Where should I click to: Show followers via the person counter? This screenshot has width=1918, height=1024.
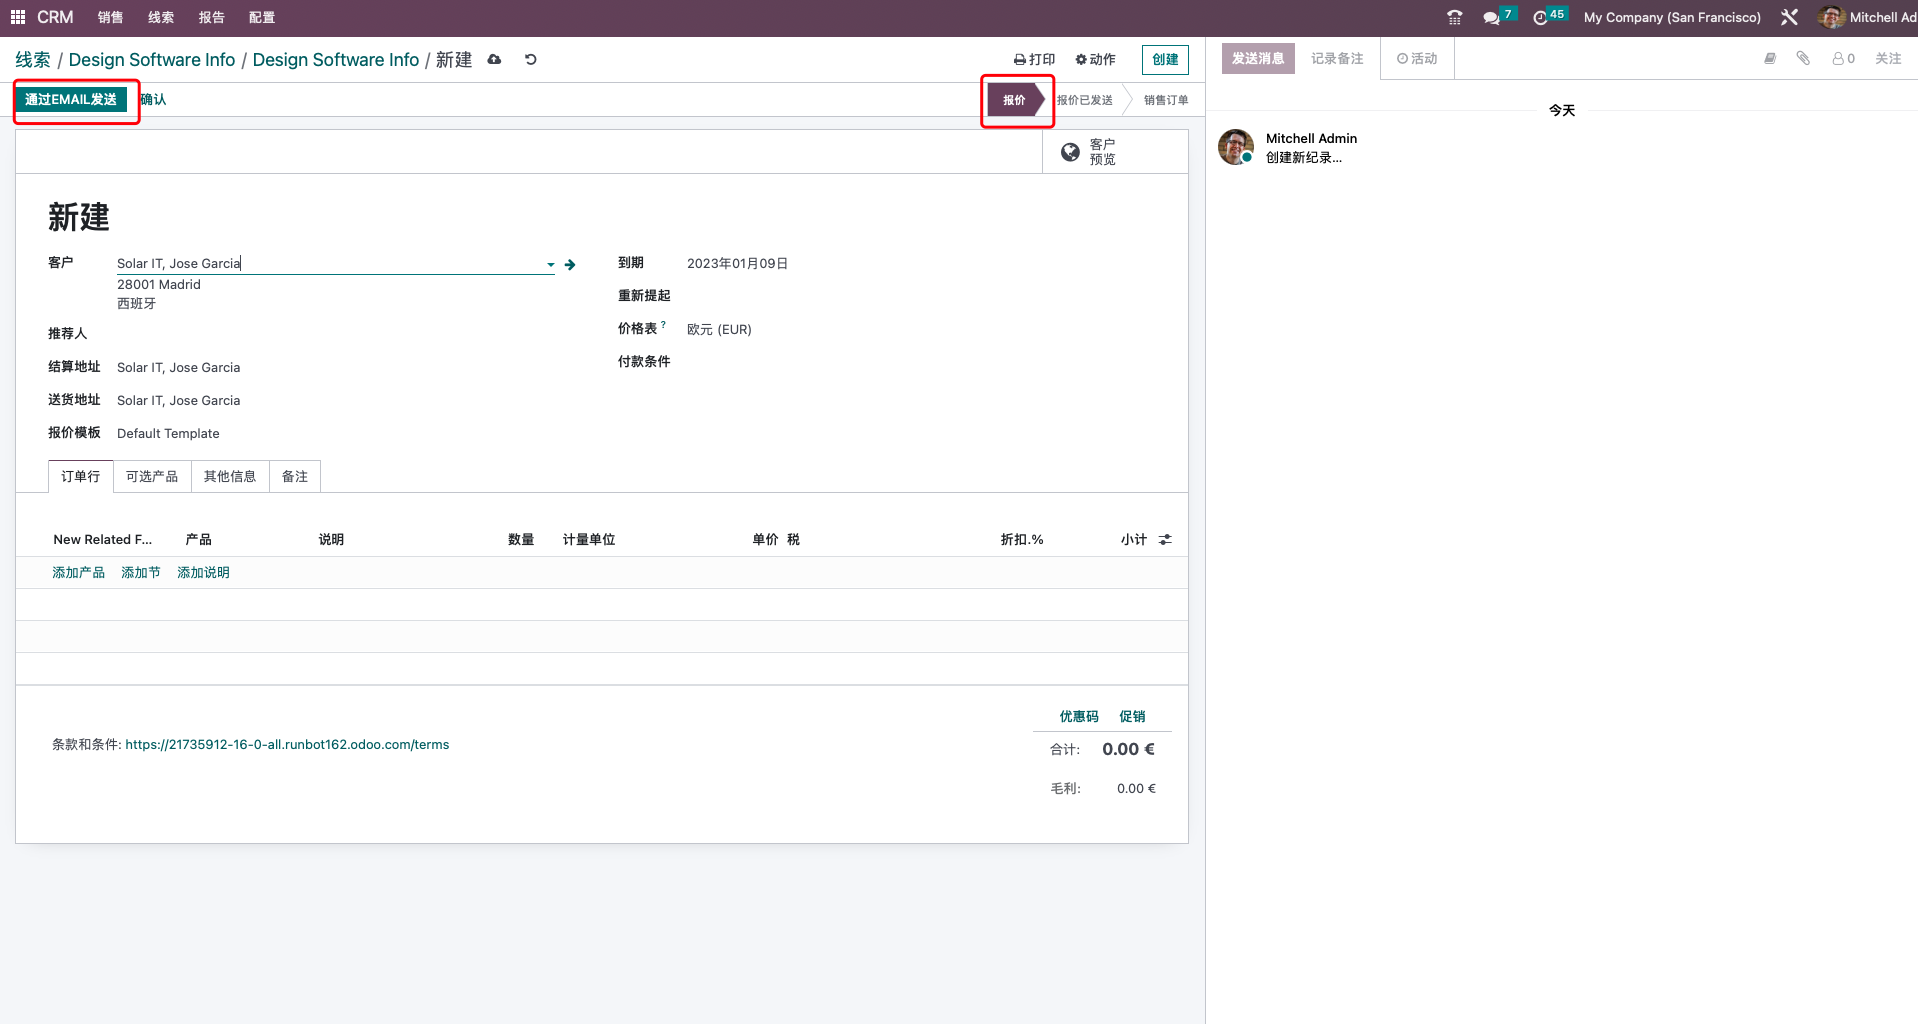coord(1843,58)
